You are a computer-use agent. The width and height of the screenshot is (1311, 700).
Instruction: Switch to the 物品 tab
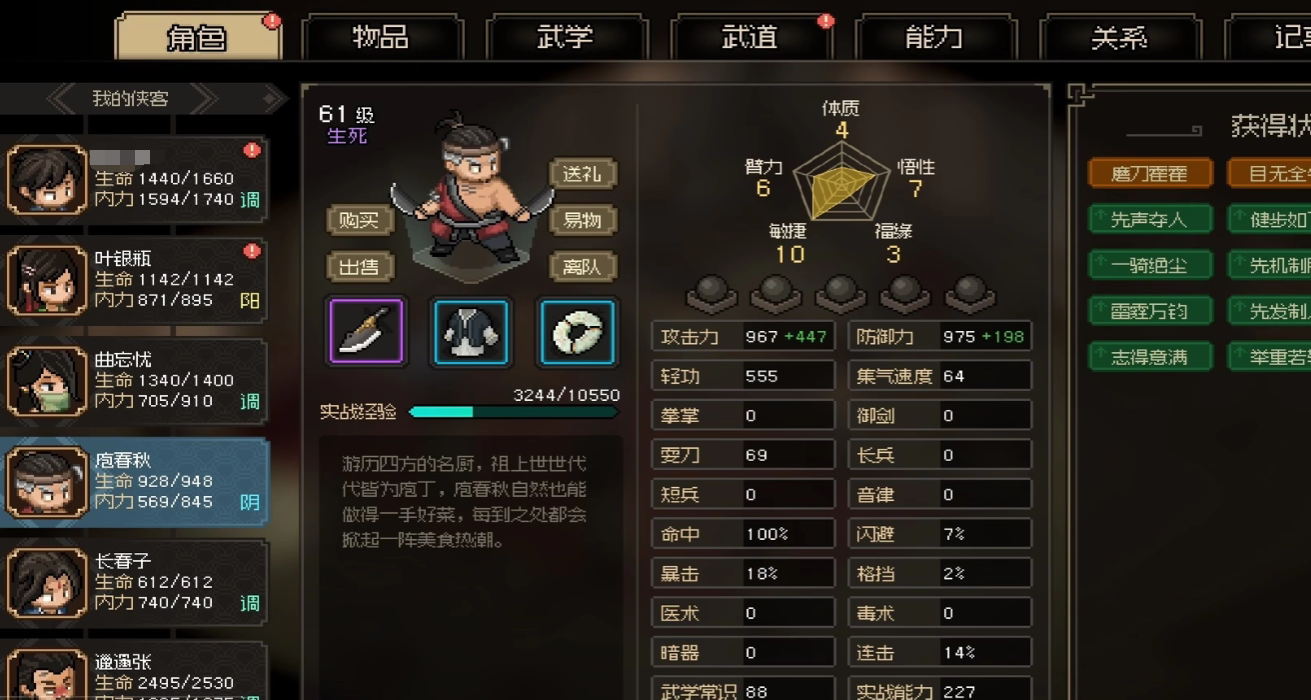[x=381, y=38]
